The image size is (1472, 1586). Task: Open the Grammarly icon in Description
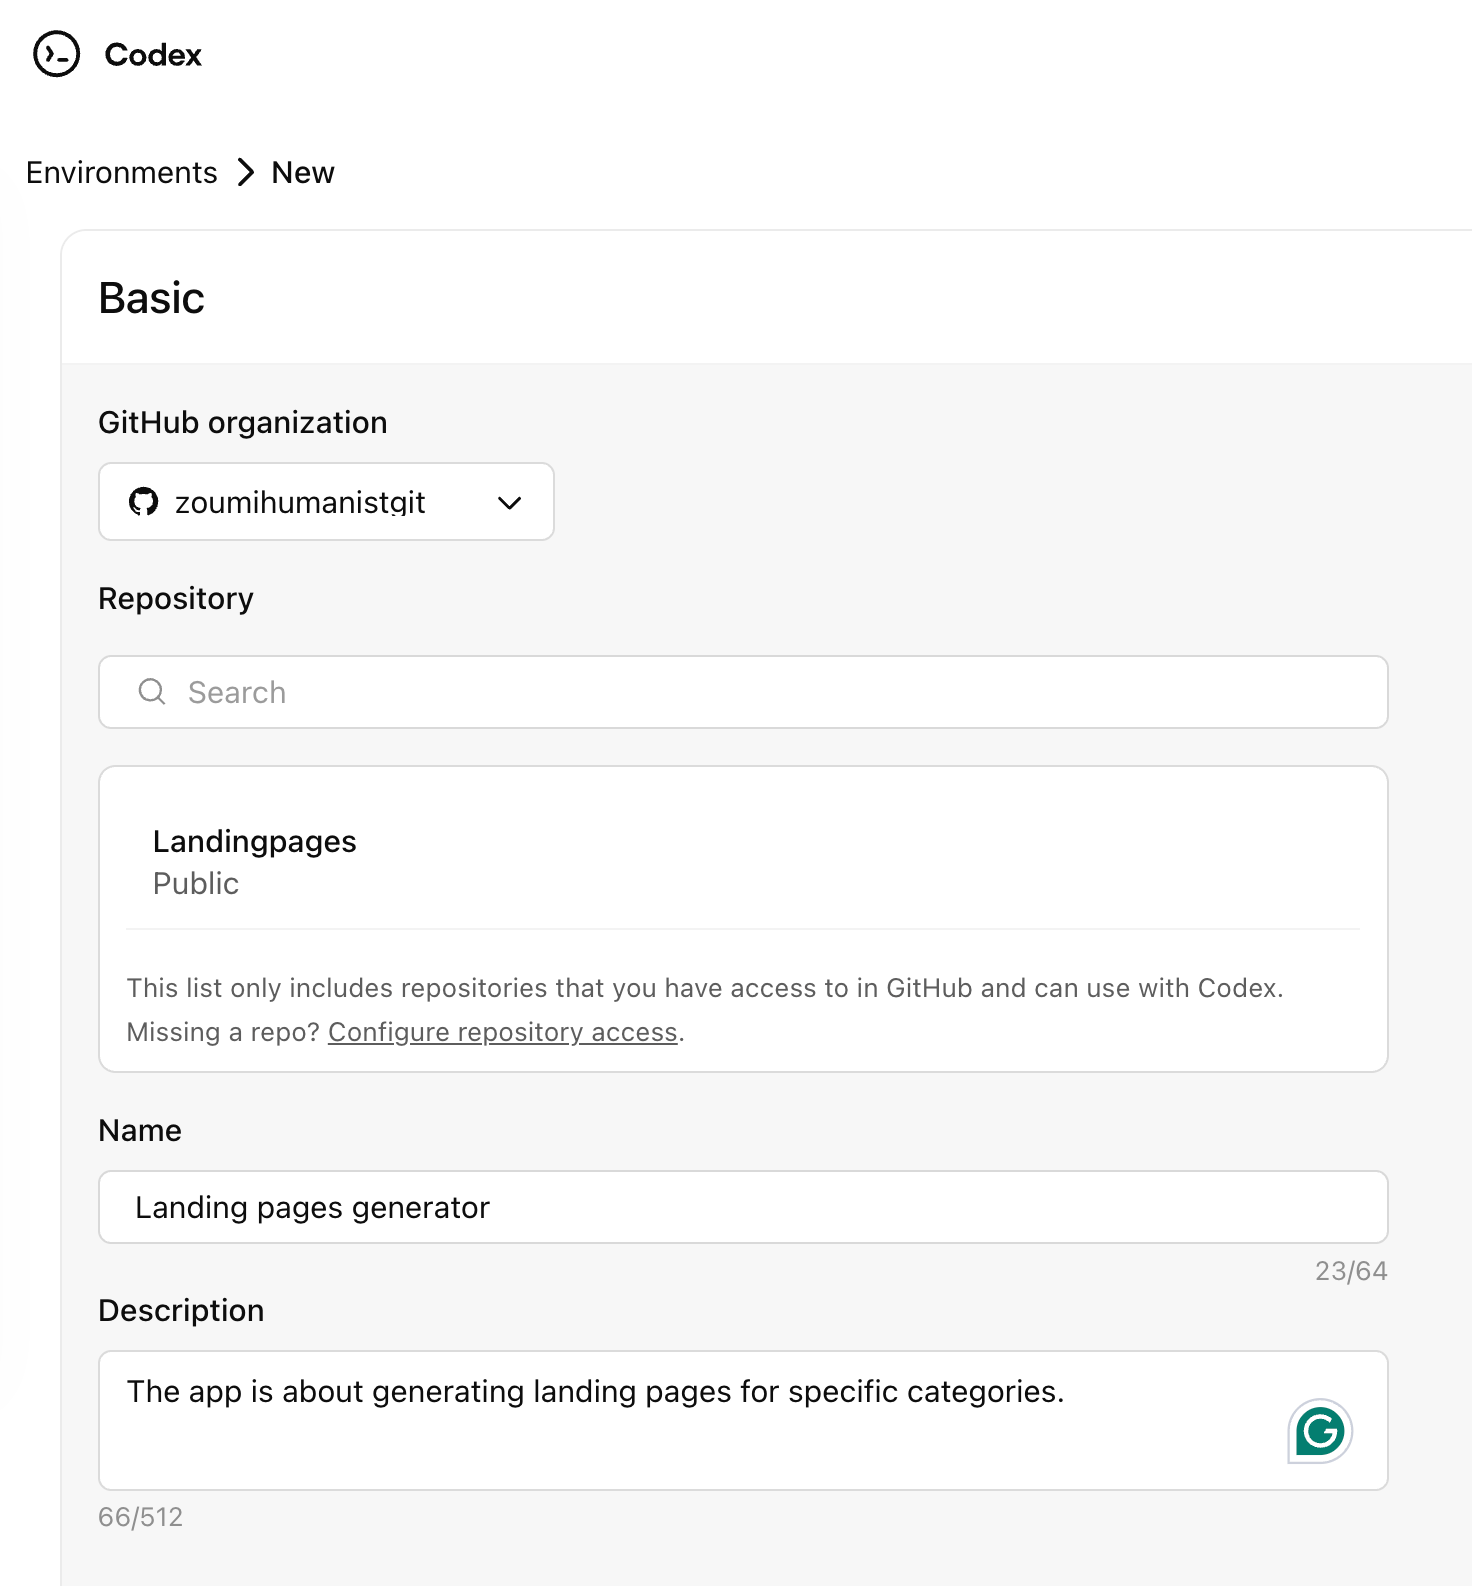tap(1320, 1432)
